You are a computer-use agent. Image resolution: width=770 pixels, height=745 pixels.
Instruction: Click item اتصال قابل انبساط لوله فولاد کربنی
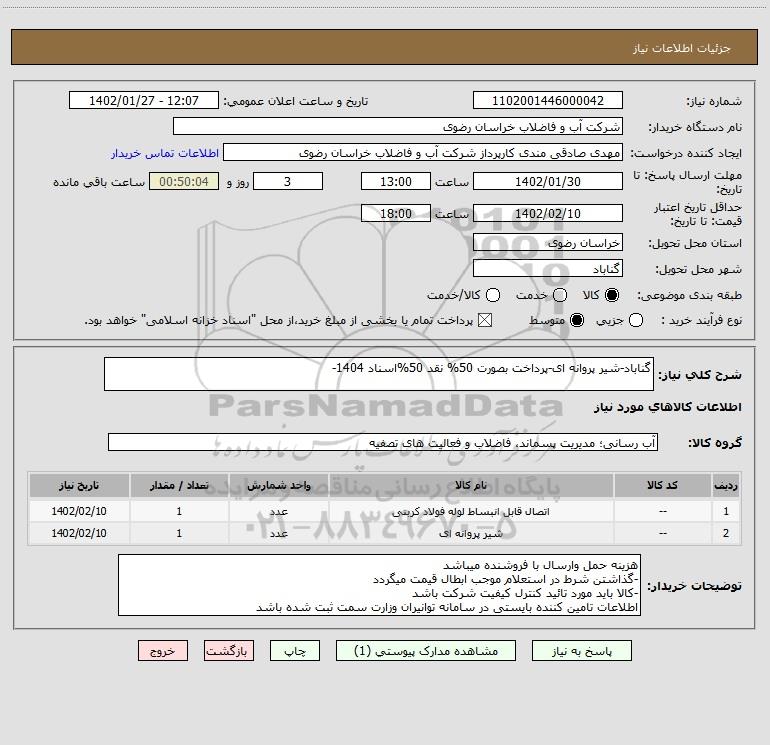[470, 512]
